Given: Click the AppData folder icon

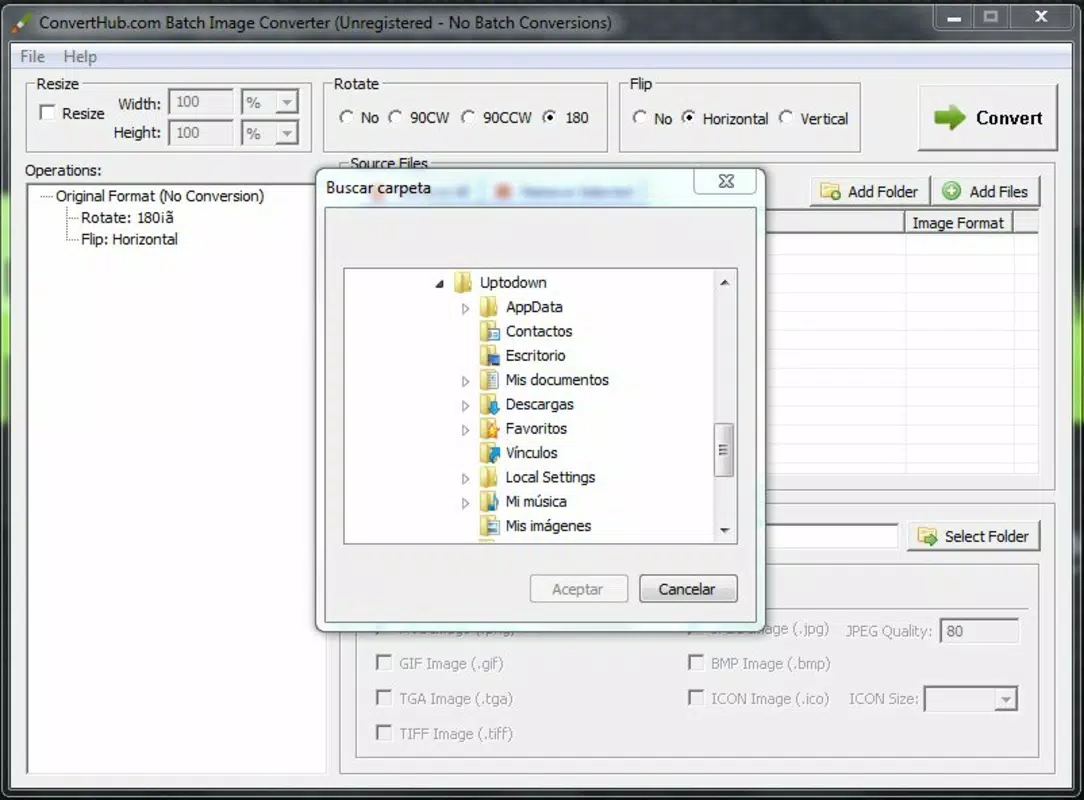Looking at the screenshot, I should (x=488, y=306).
